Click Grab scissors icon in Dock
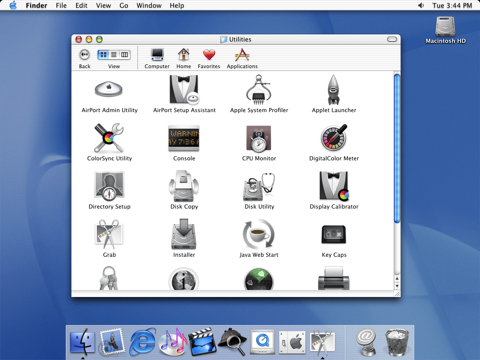This screenshot has height=360, width=480. point(322,342)
